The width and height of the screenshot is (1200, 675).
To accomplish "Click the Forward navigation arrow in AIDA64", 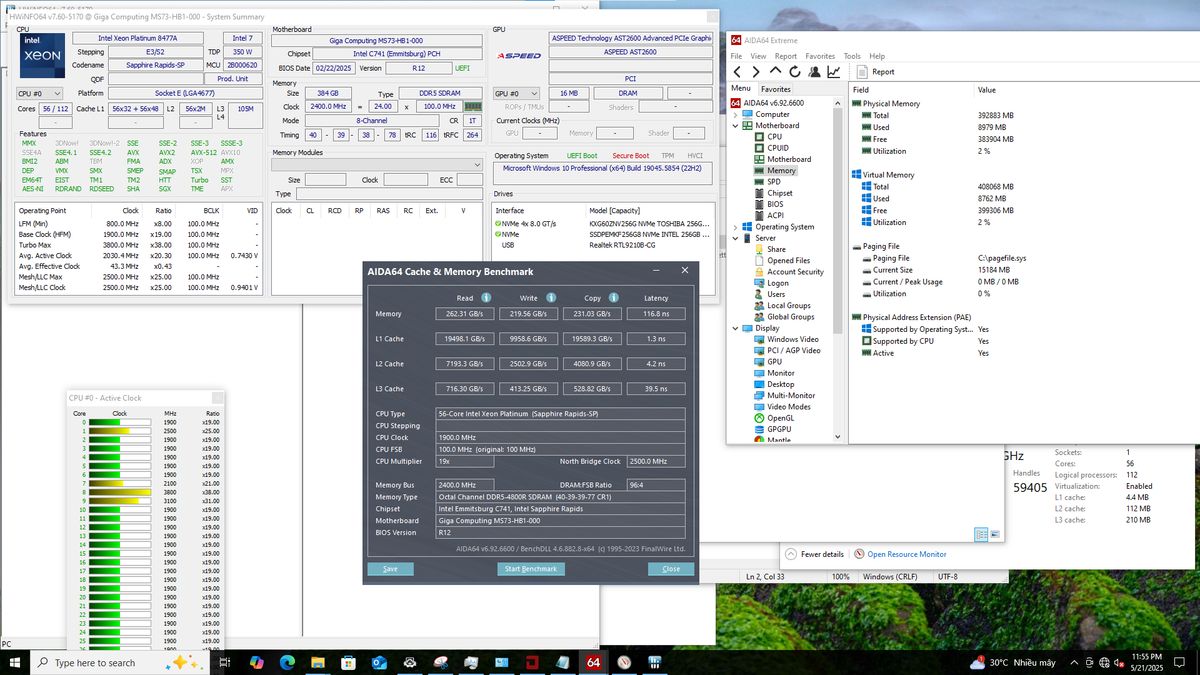I will point(757,71).
